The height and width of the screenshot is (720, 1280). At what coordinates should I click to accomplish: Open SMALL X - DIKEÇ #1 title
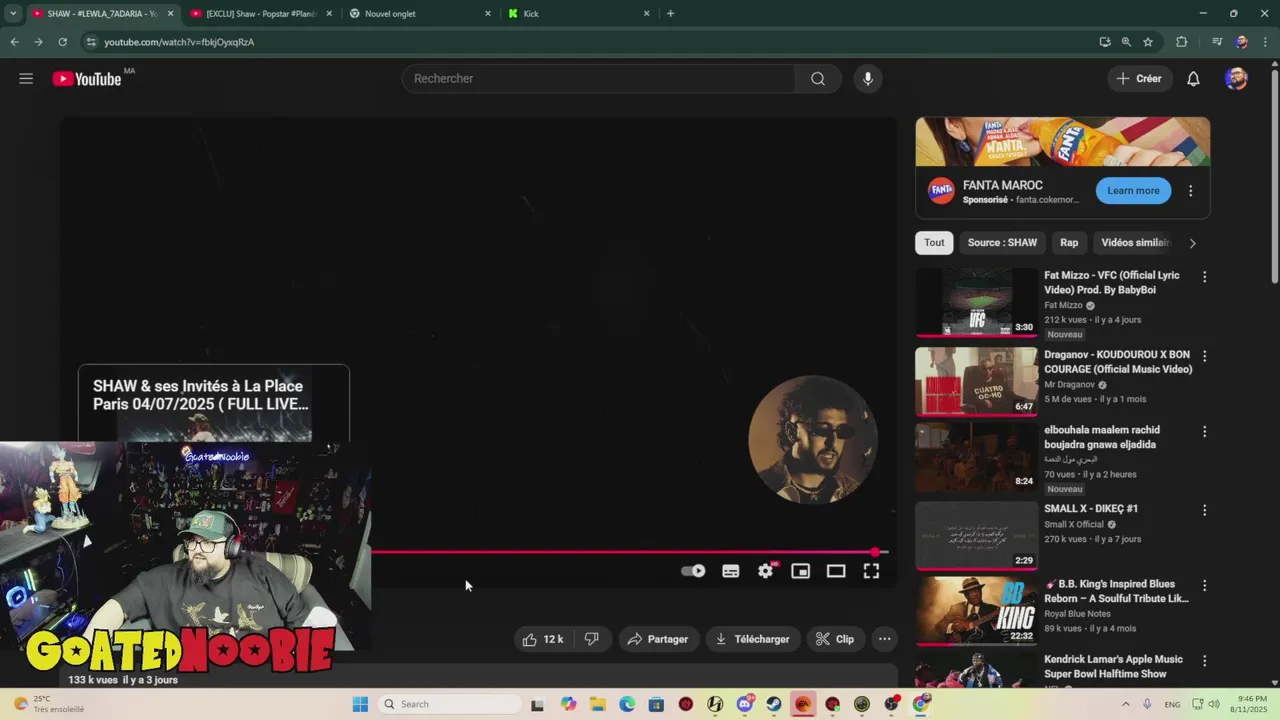(1091, 509)
